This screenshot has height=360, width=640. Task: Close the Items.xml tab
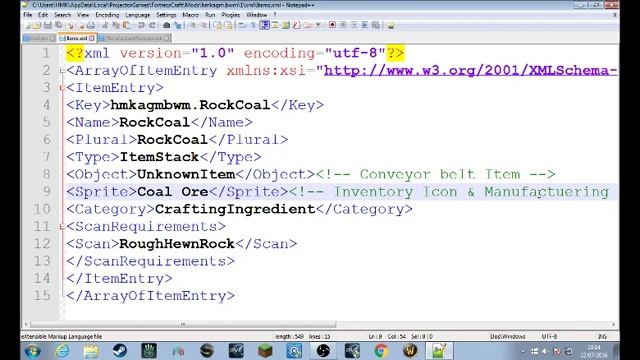(92, 38)
